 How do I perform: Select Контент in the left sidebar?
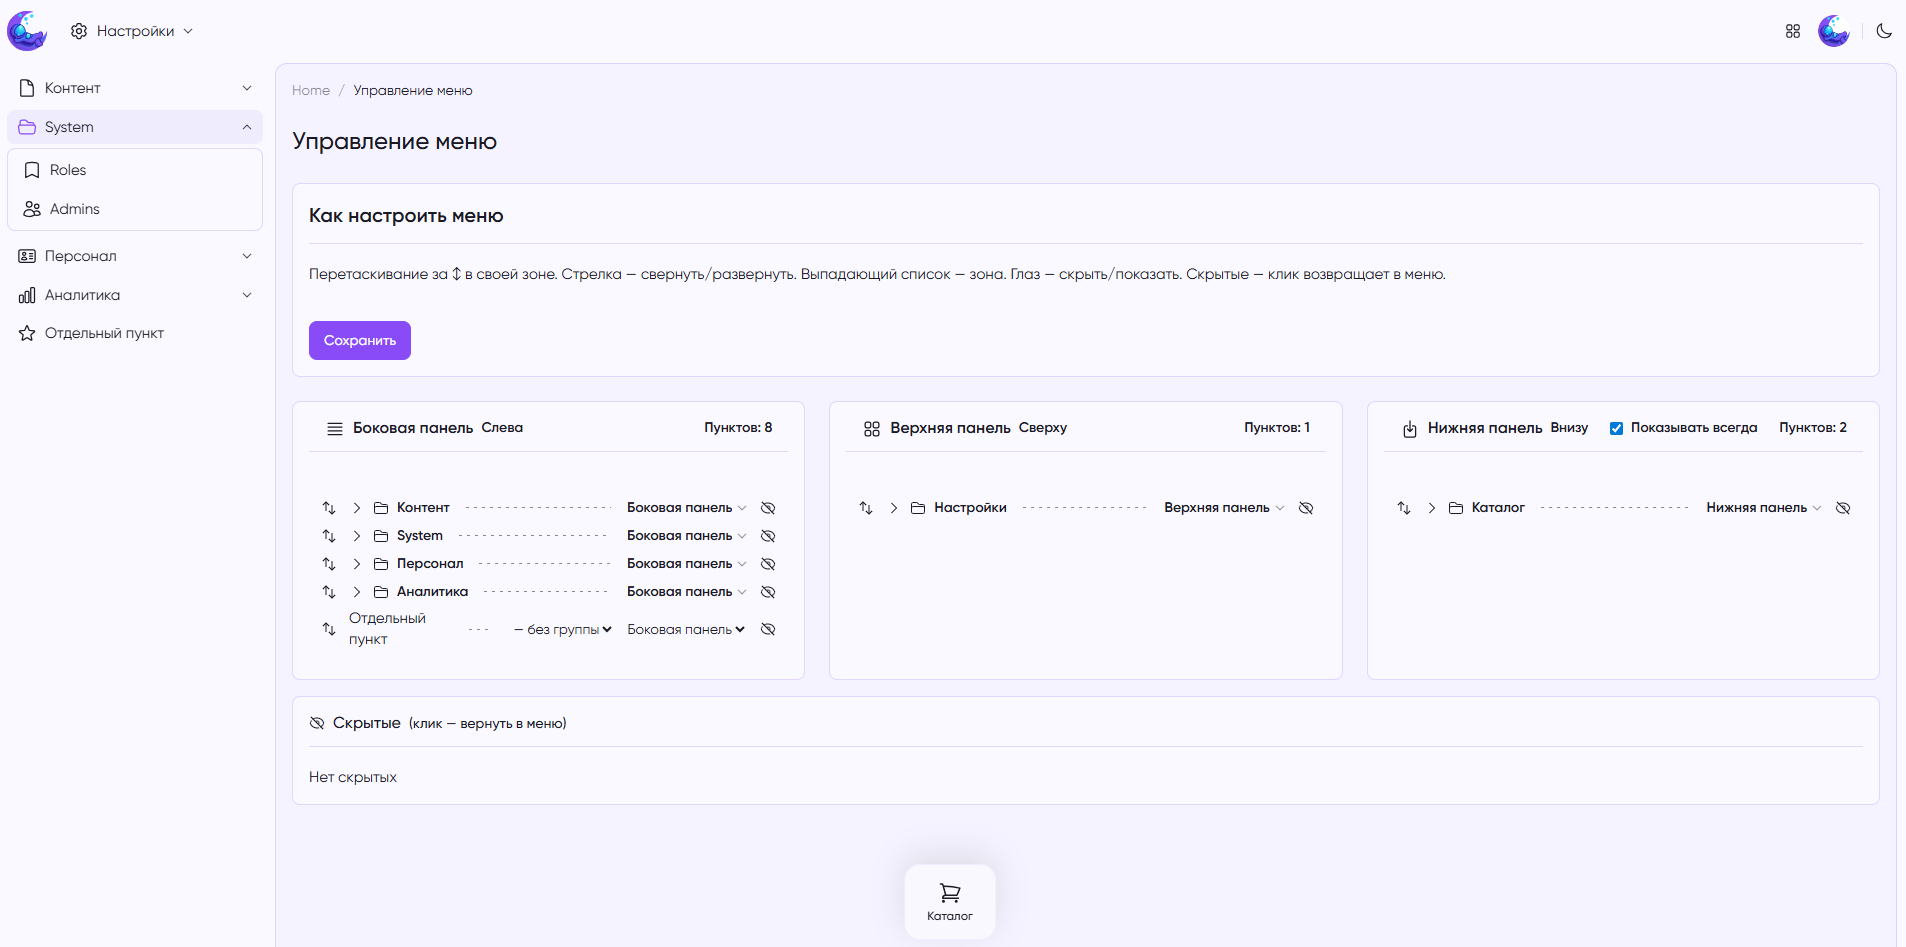tap(72, 87)
